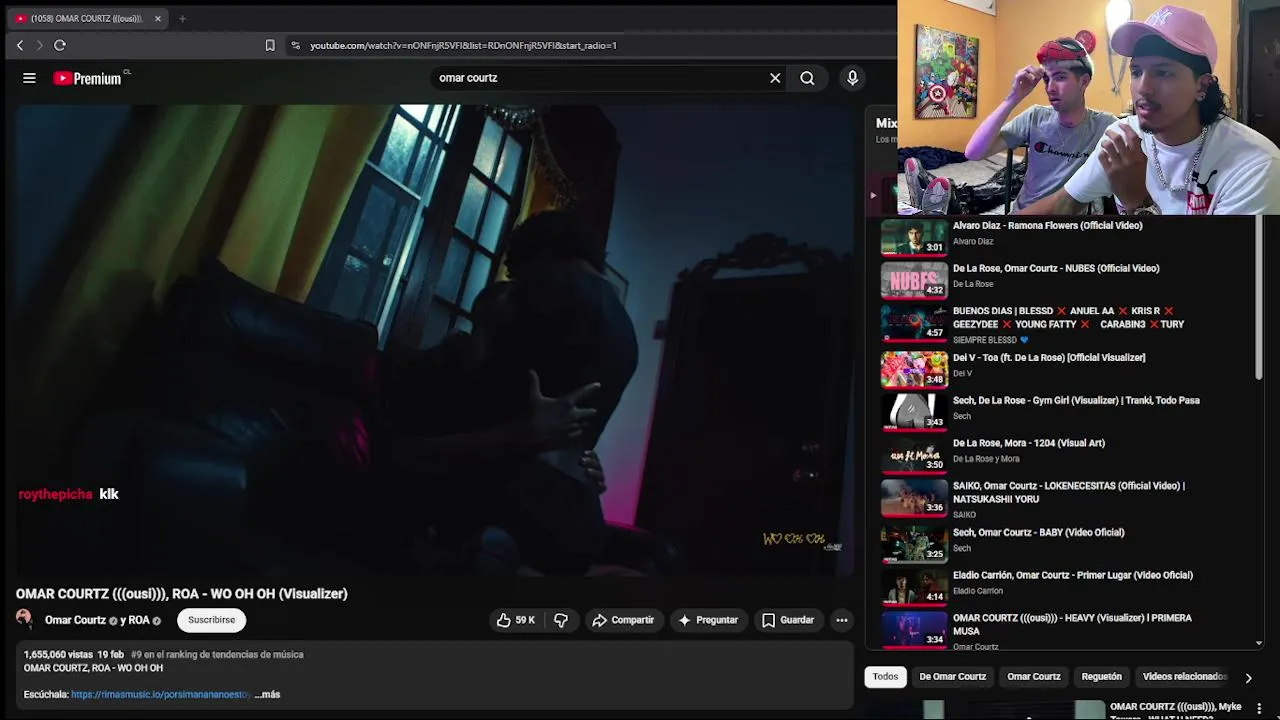The image size is (1280, 720).
Task: Dislike the video with thumbs down
Action: click(561, 620)
